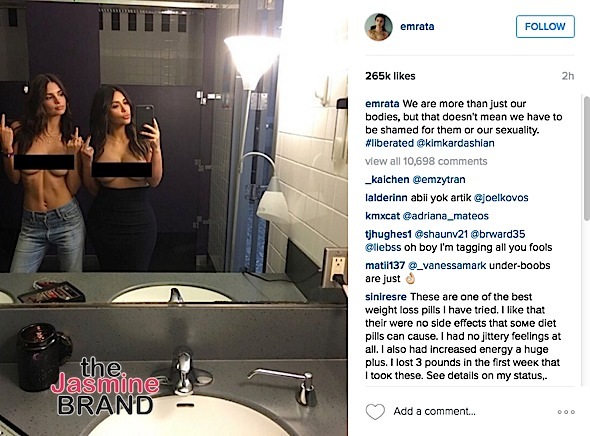Click the 265k likes count
Viewport: 590px width, 436px height.
pyautogui.click(x=390, y=76)
